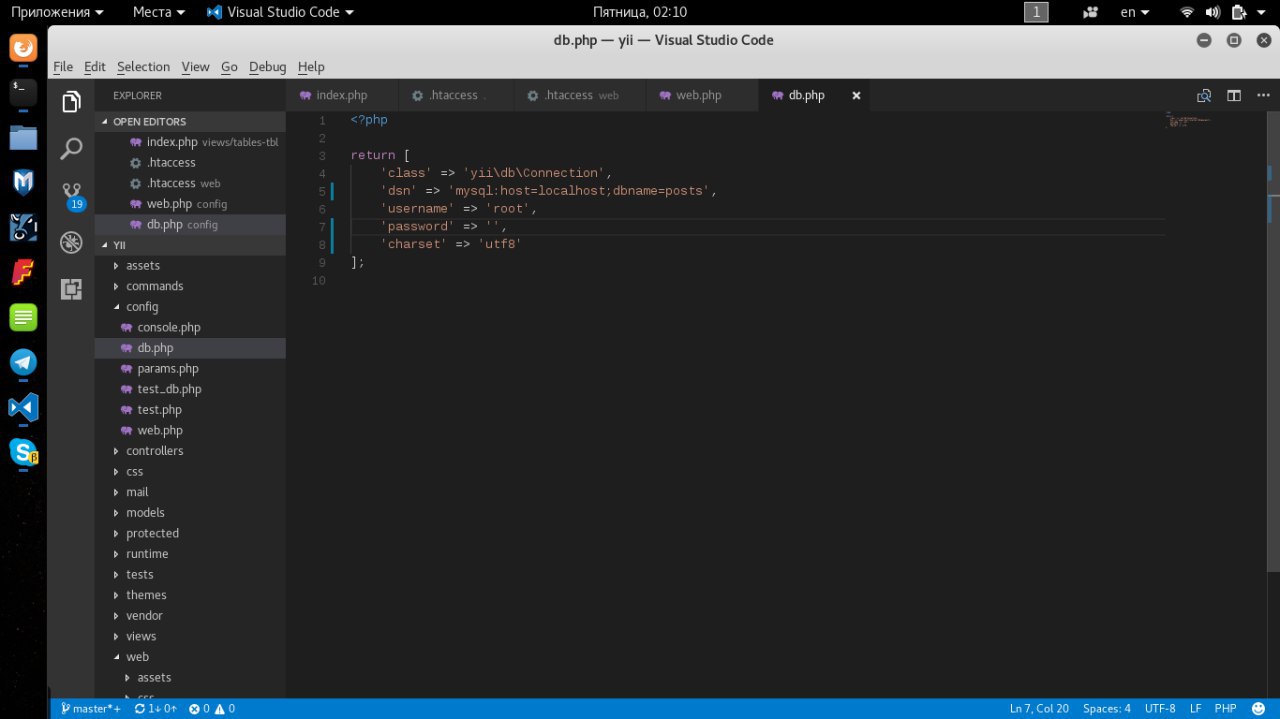Open the Search view icon

click(71, 149)
